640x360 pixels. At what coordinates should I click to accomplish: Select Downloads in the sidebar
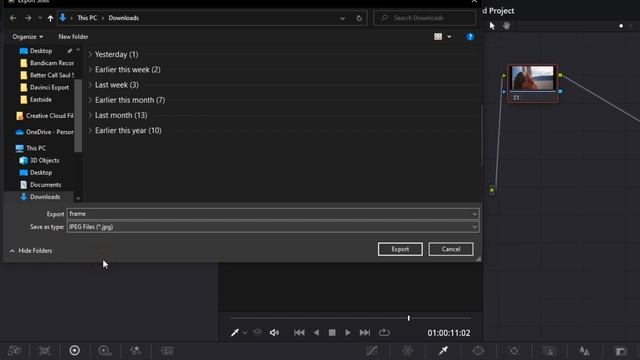pyautogui.click(x=40, y=197)
